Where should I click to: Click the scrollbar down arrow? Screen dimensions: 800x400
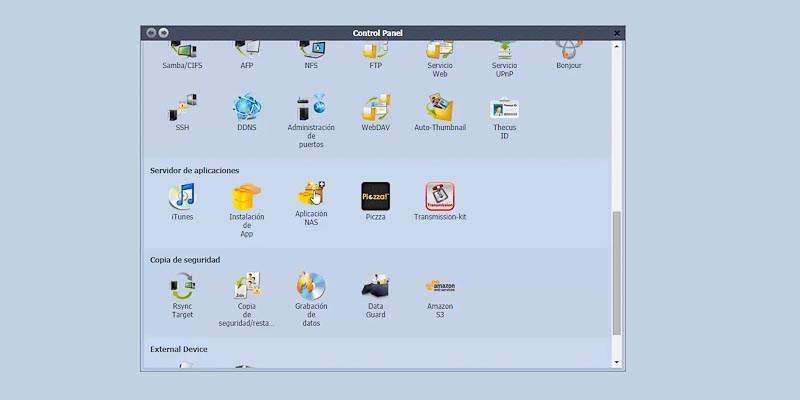coord(616,363)
